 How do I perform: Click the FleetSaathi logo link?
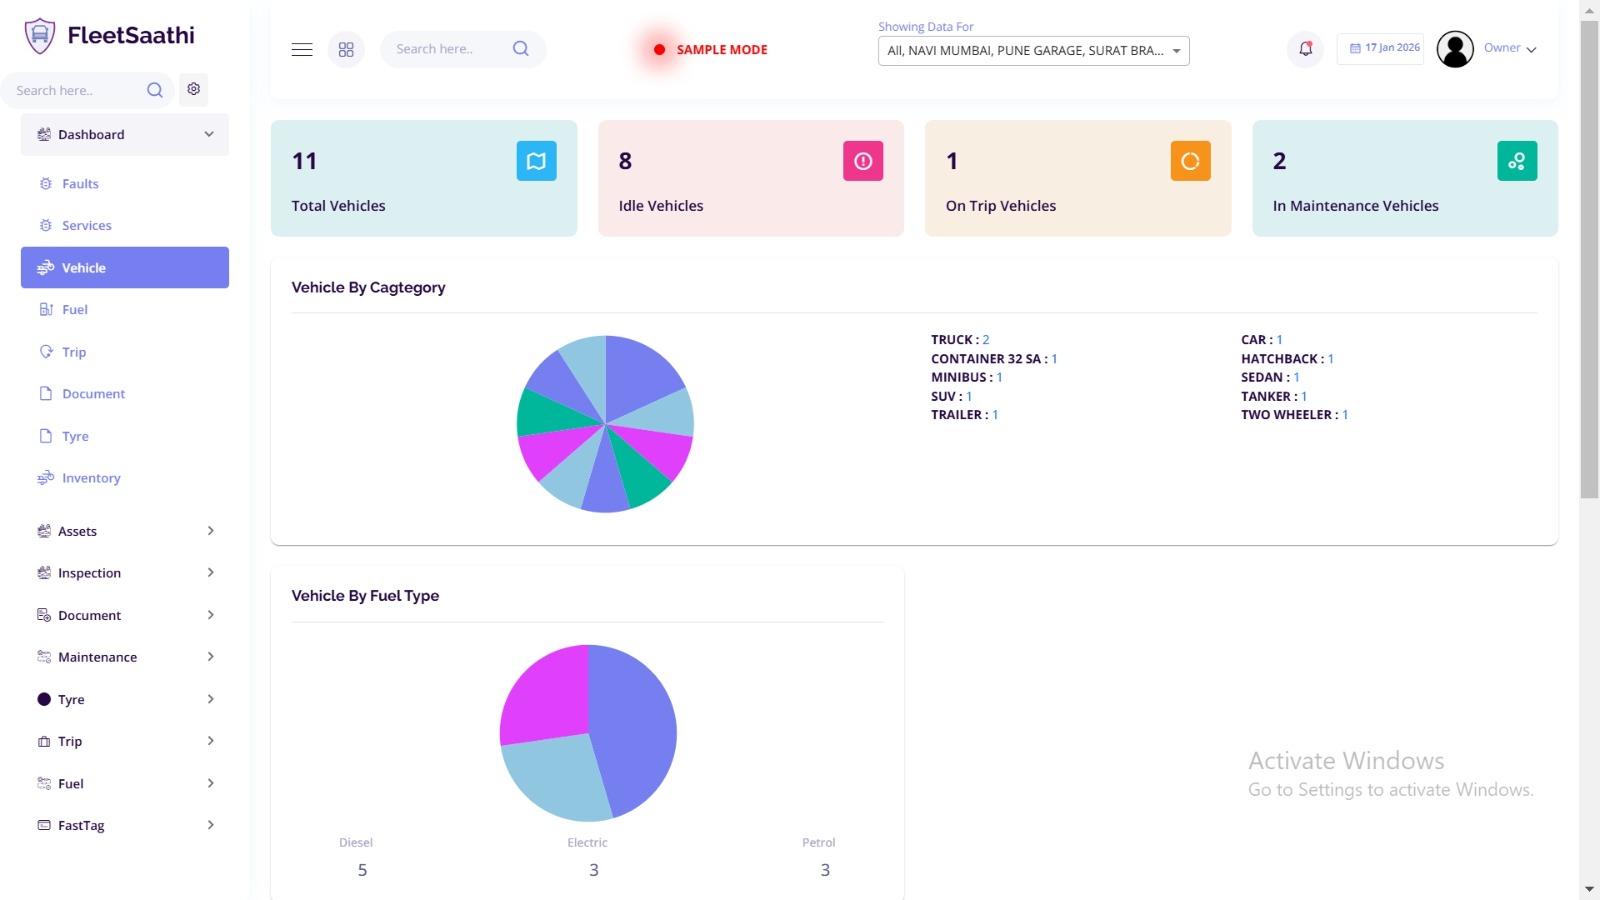click(110, 35)
